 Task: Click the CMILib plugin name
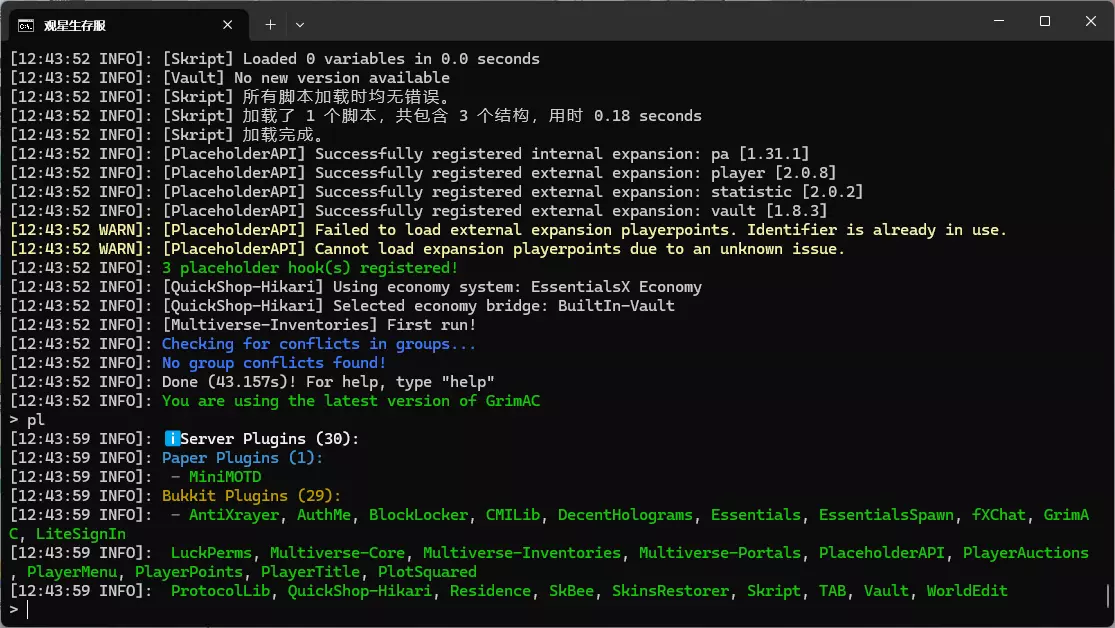[x=513, y=515]
